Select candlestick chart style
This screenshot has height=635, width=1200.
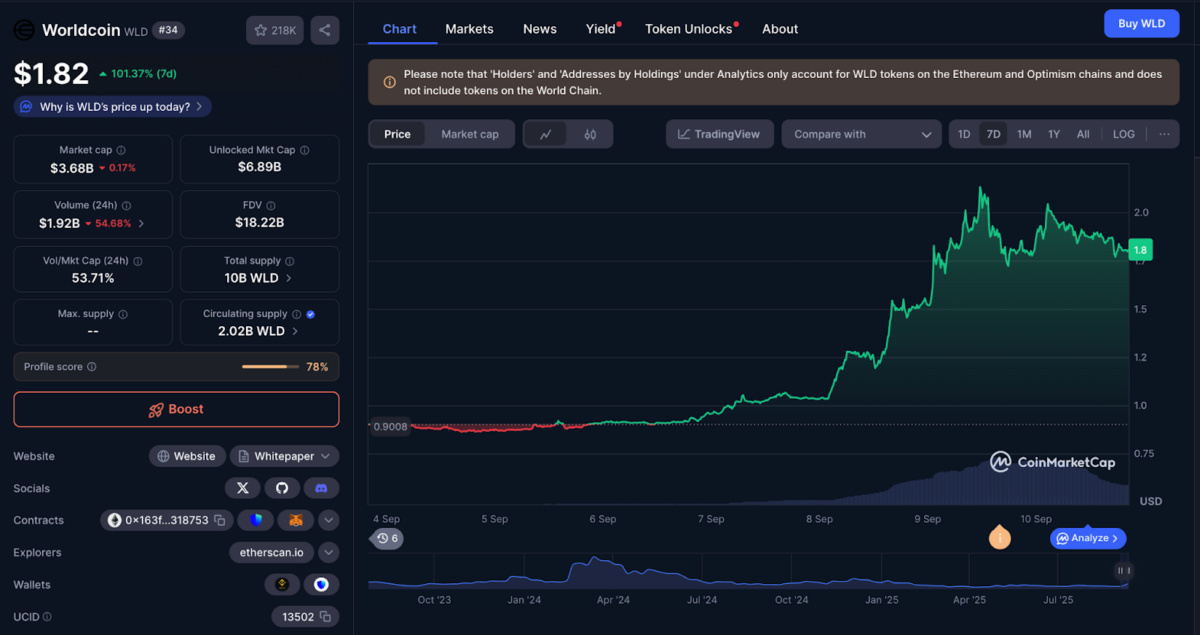pos(590,134)
